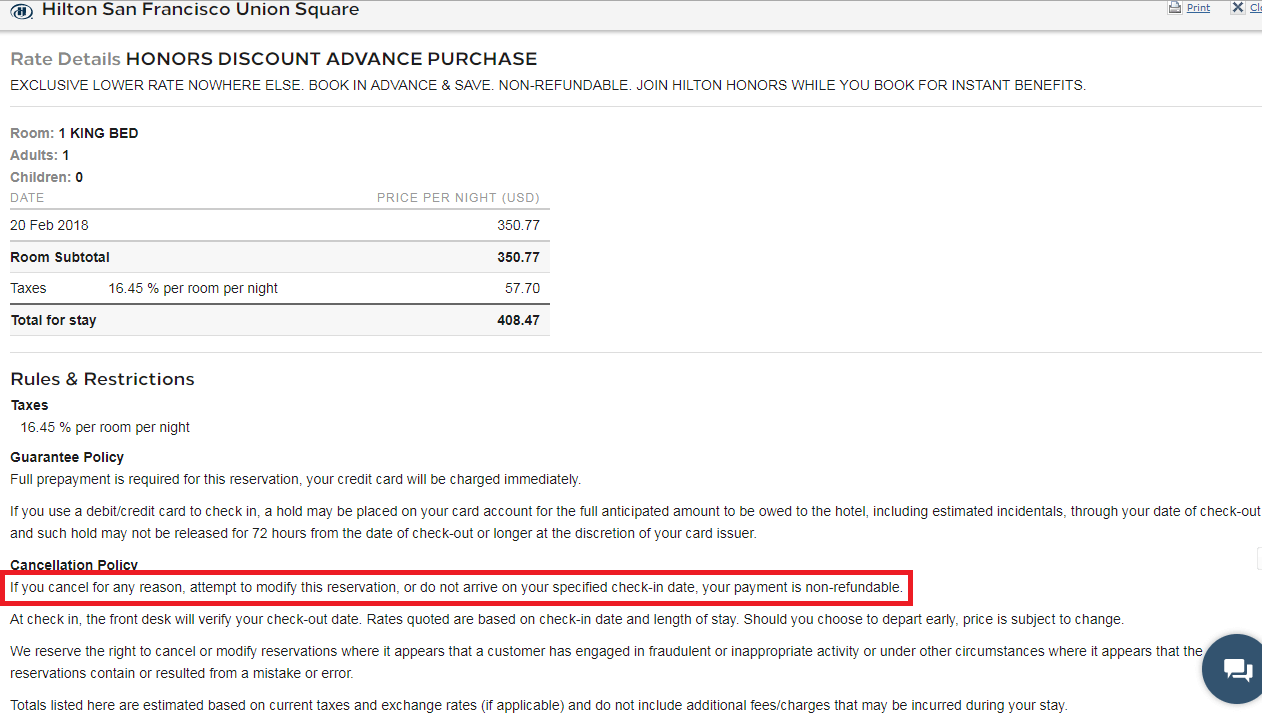Click the printer icon
The image size is (1262, 718).
(1175, 7)
